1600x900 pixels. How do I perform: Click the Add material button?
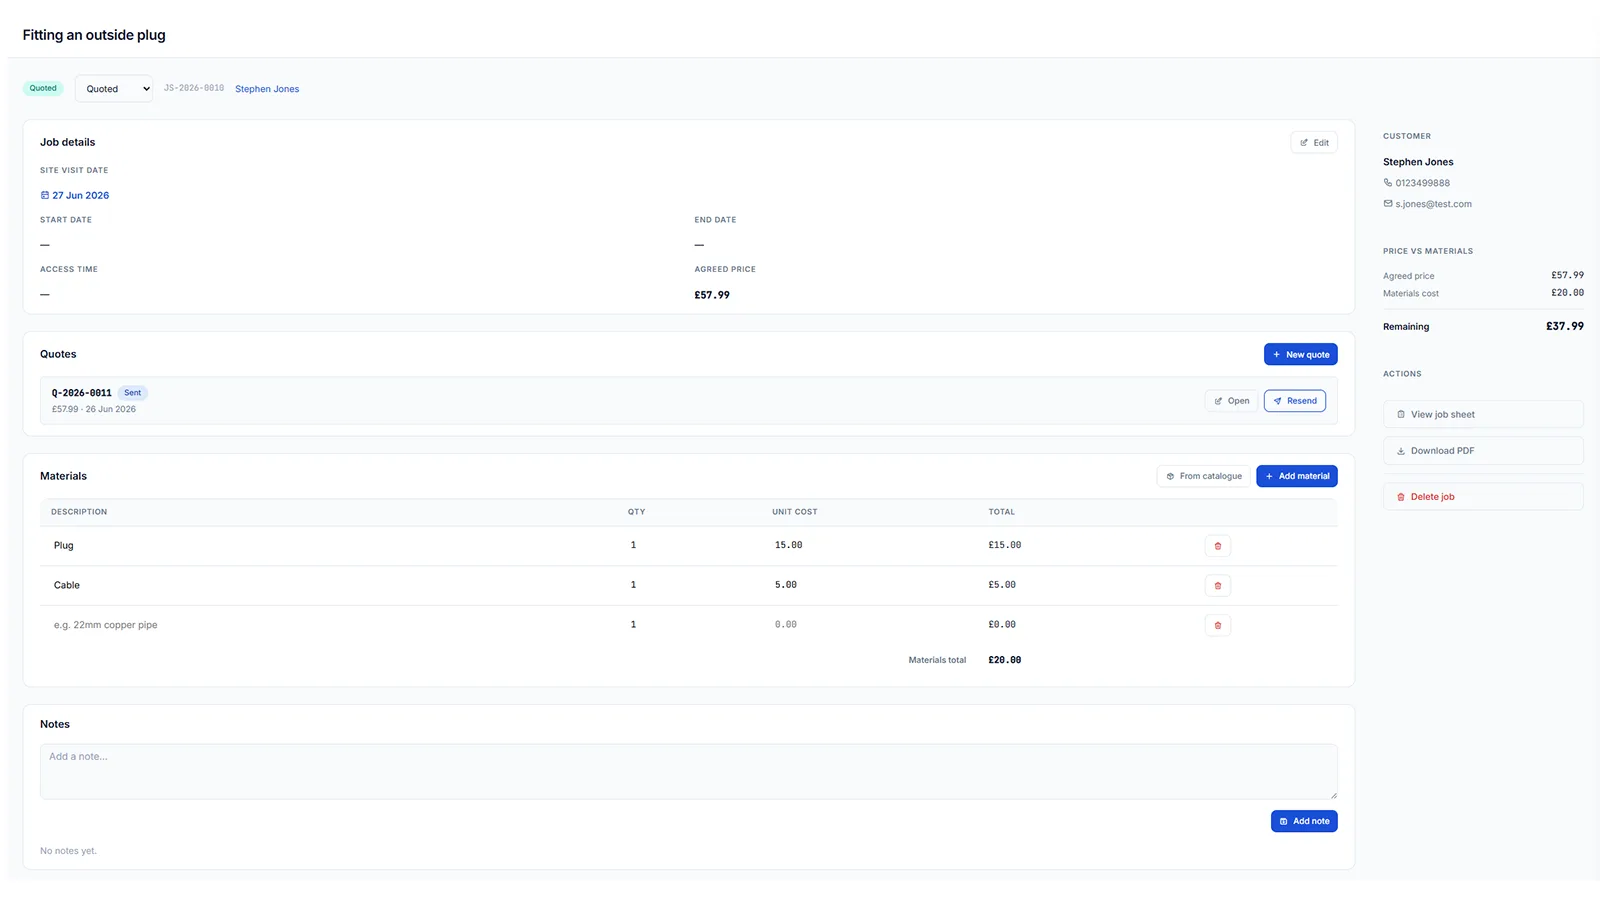pos(1296,476)
